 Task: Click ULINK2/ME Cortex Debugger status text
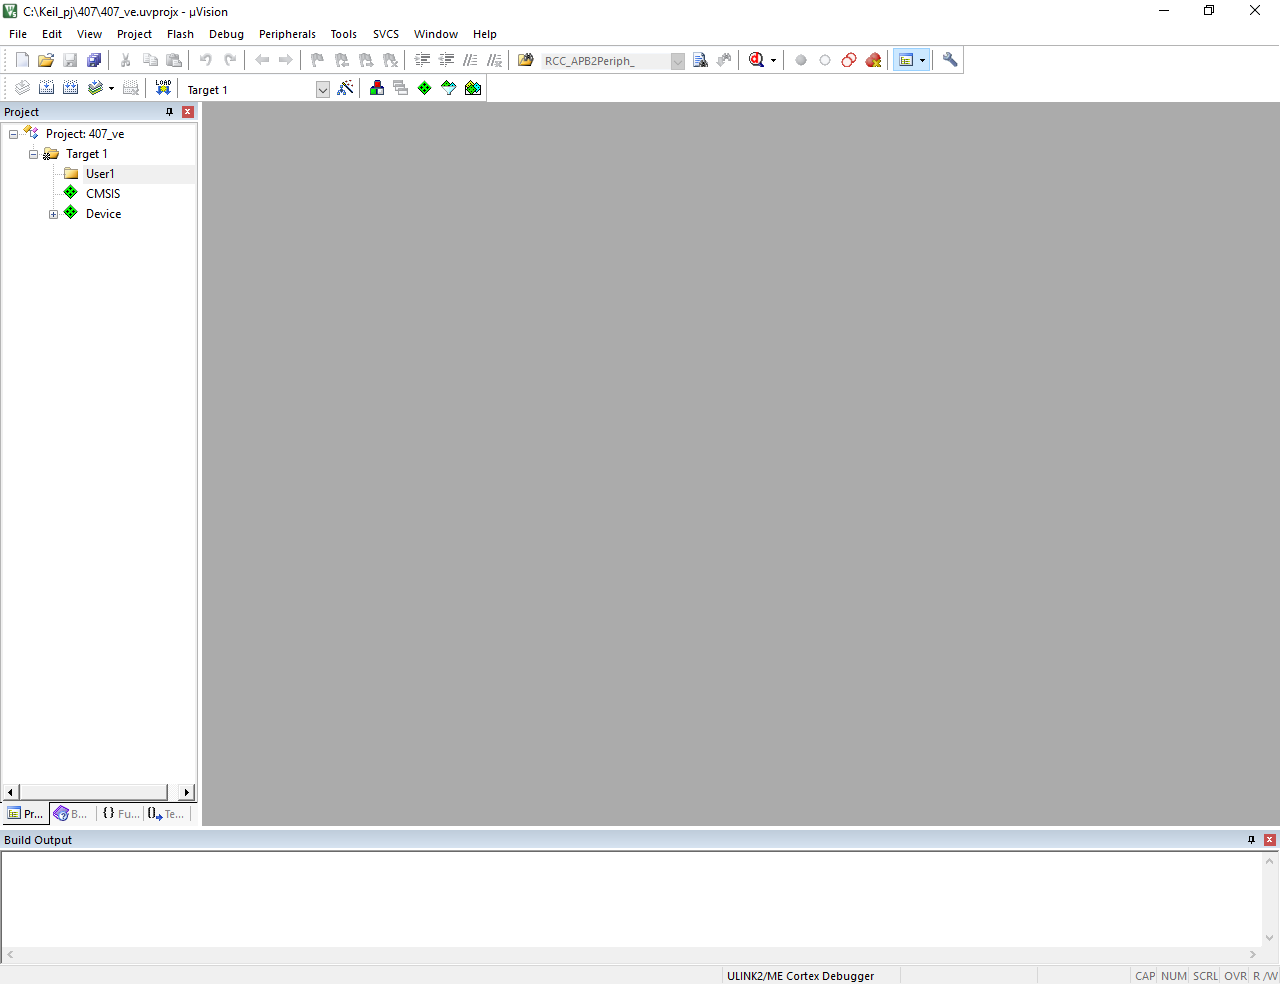[800, 976]
